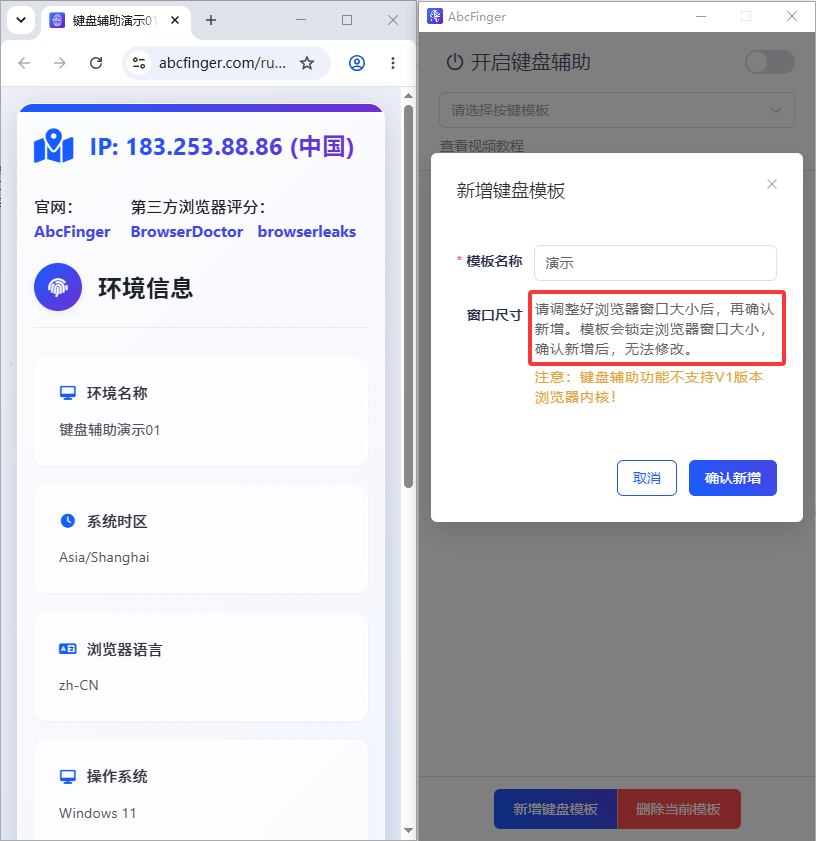Close the 新增键盘模板 dialog with X
The height and width of the screenshot is (841, 816).
pyautogui.click(x=771, y=185)
